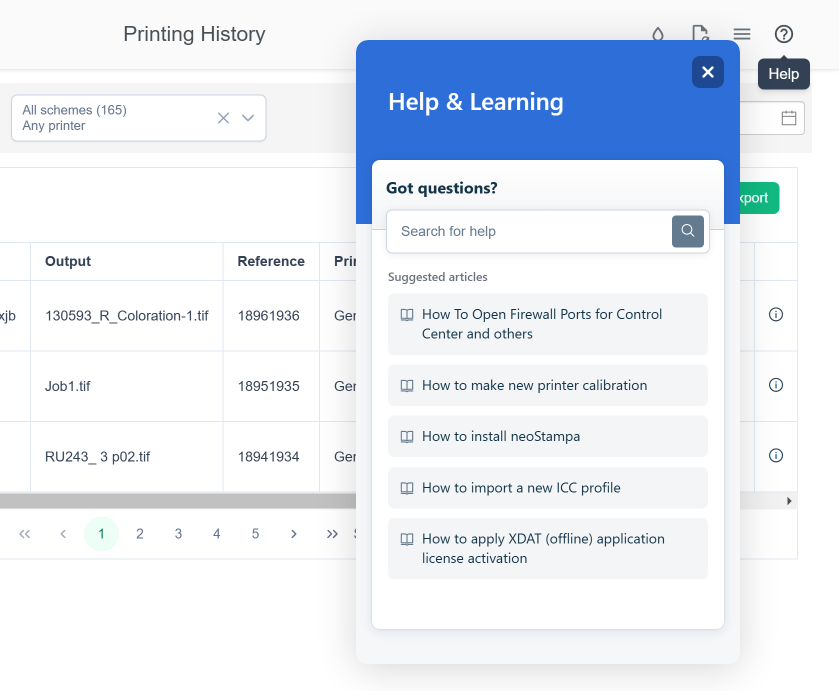Image resolution: width=839 pixels, height=691 pixels.
Task: Close the Help & Learning panel
Action: [707, 72]
